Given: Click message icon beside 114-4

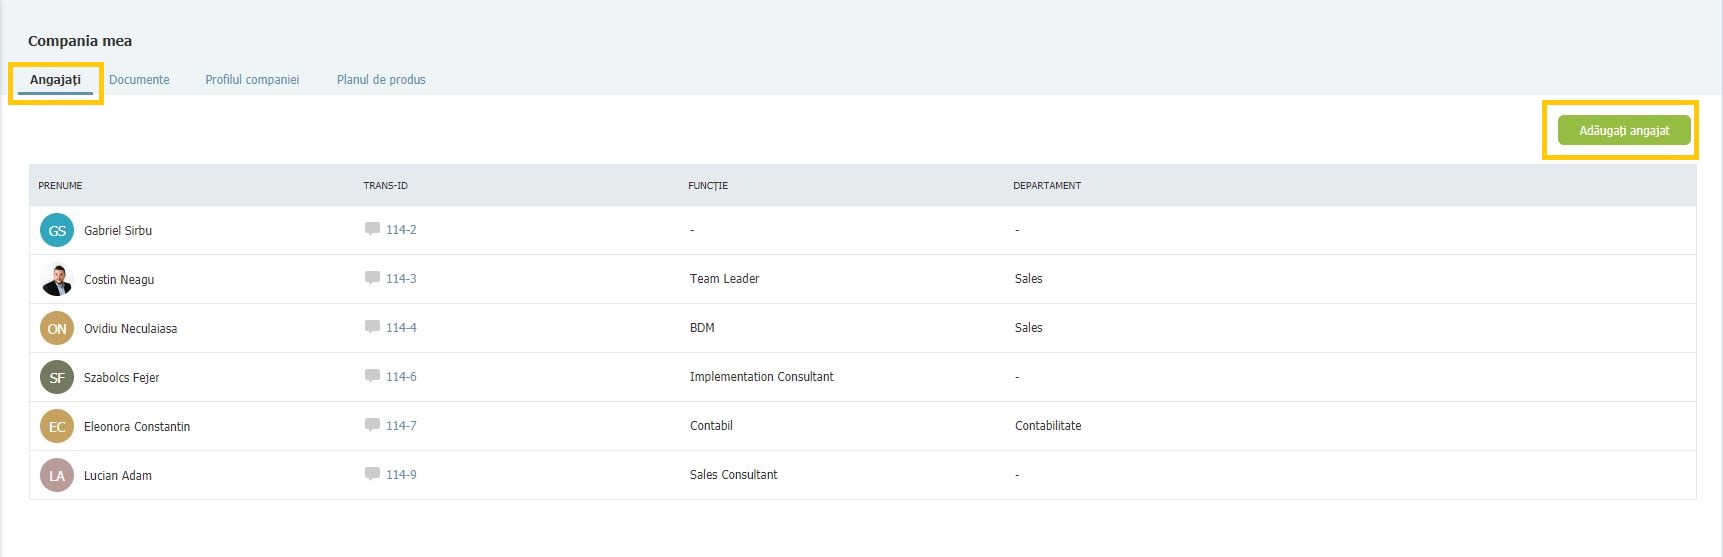Looking at the screenshot, I should coord(372,327).
